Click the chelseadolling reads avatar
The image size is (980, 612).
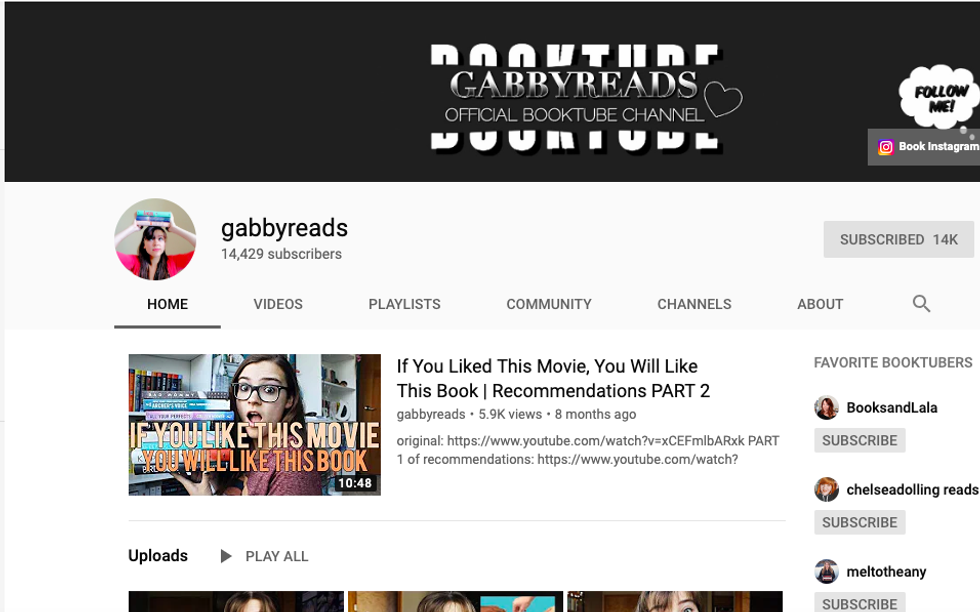tap(826, 490)
